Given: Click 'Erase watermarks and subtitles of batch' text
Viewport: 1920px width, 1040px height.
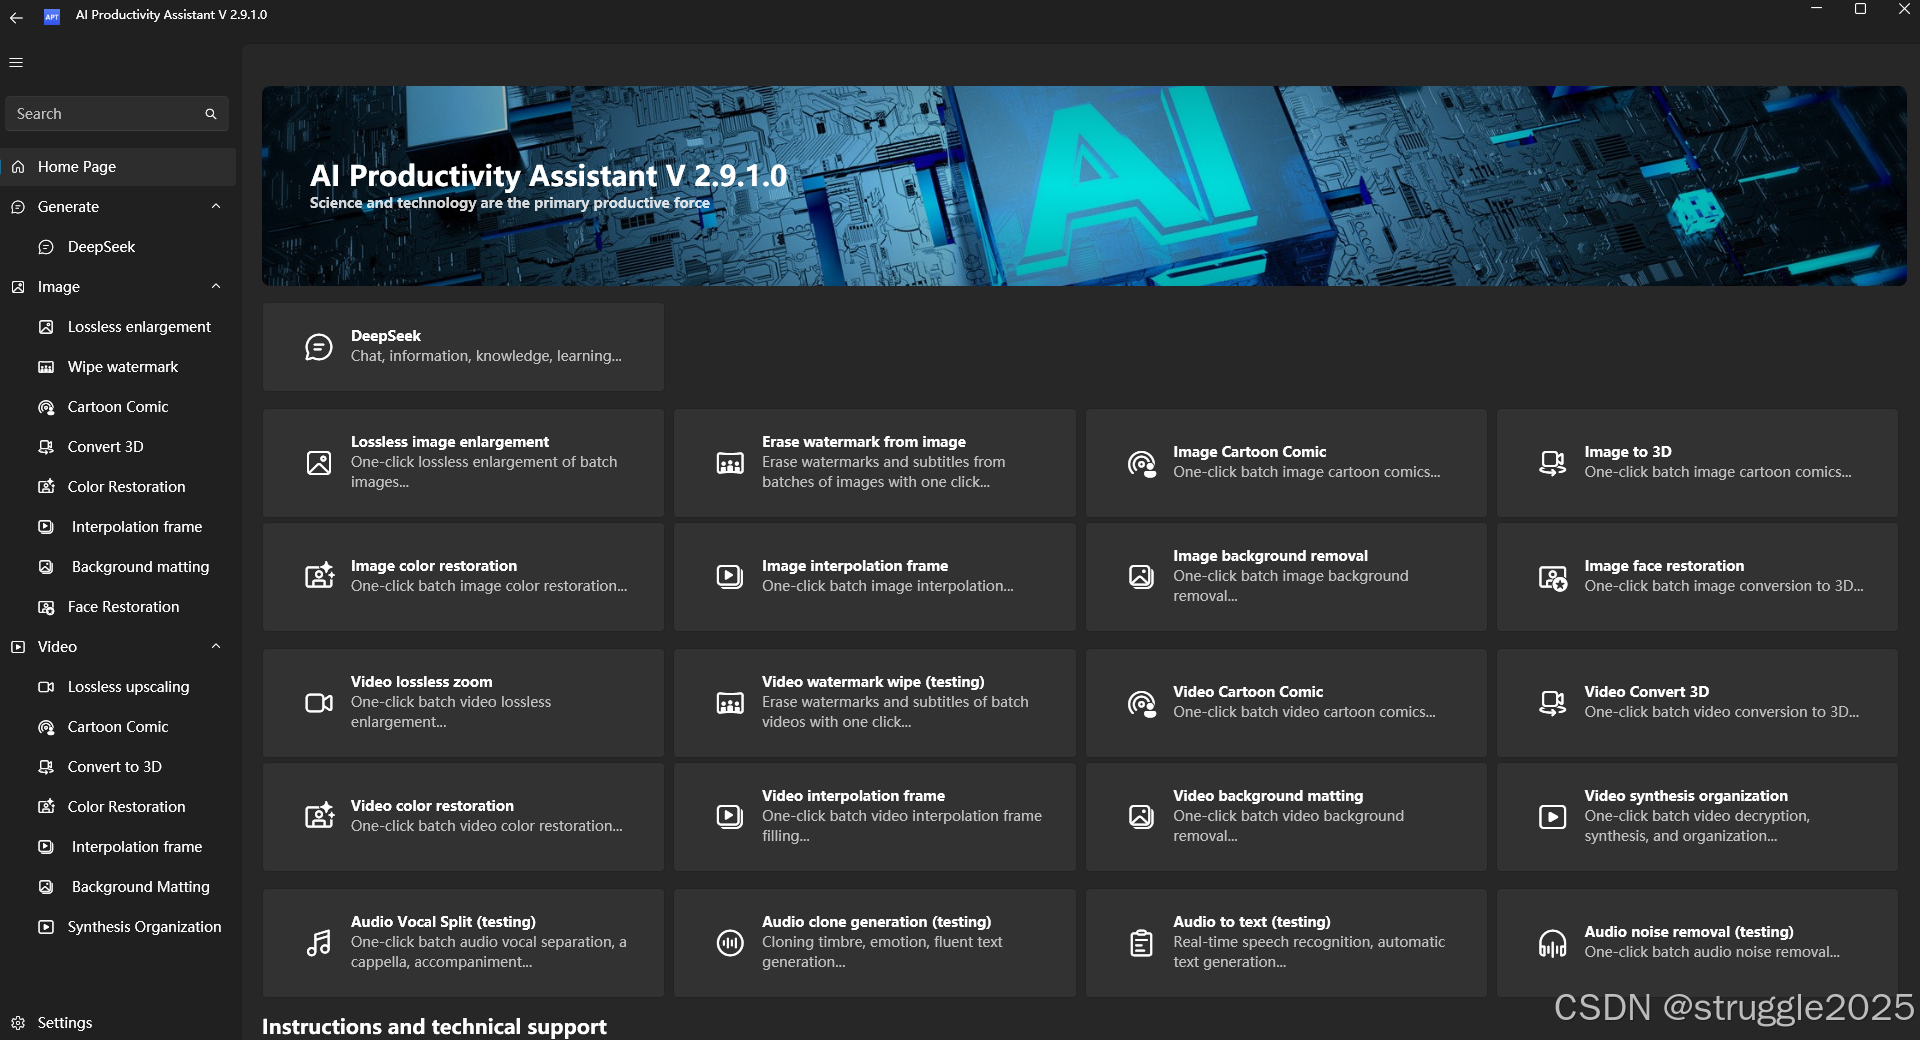Looking at the screenshot, I should point(895,702).
